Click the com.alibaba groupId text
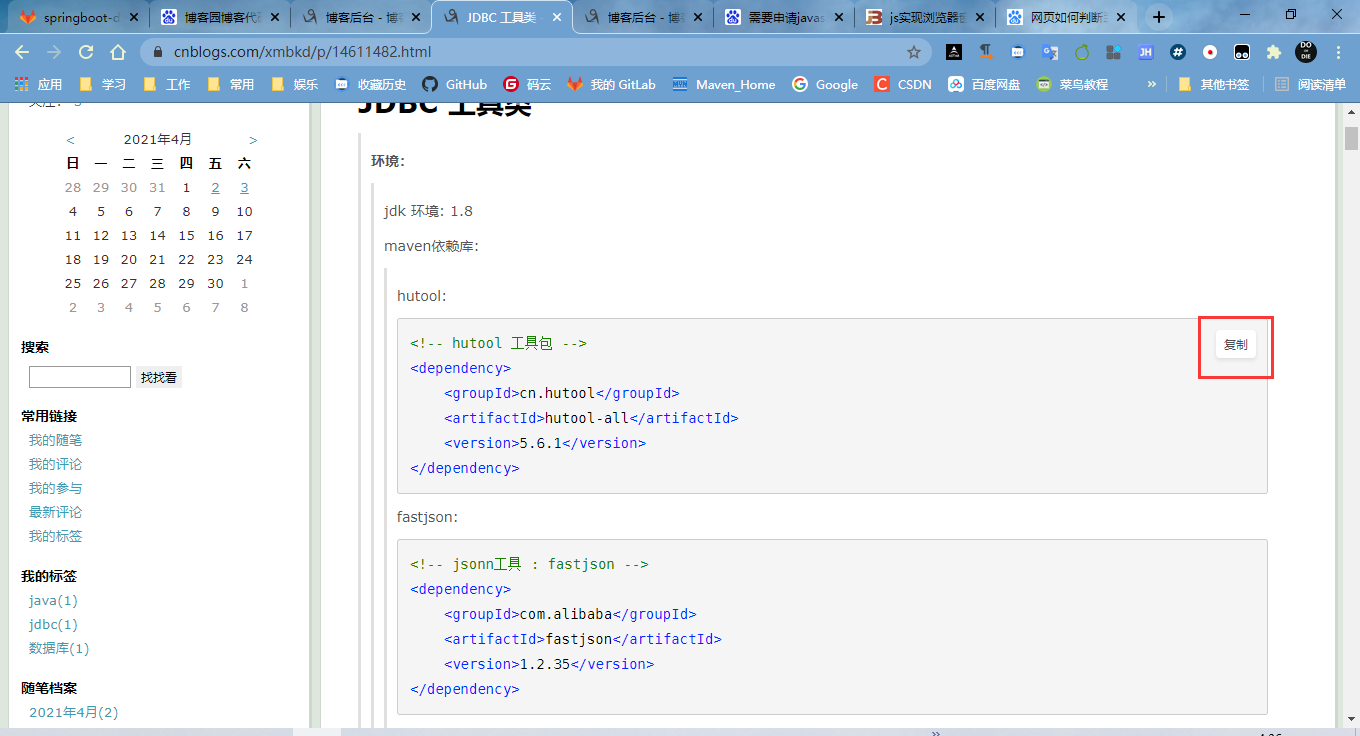Image resolution: width=1360 pixels, height=736 pixels. point(566,614)
